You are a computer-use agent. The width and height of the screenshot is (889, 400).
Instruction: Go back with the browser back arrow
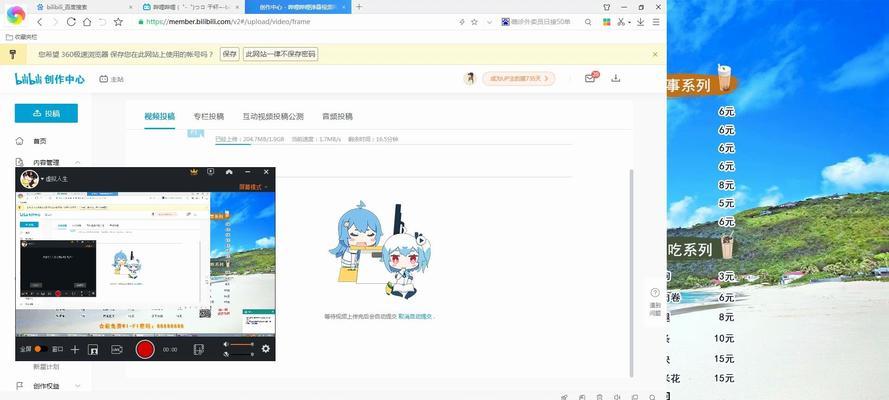click(x=39, y=22)
